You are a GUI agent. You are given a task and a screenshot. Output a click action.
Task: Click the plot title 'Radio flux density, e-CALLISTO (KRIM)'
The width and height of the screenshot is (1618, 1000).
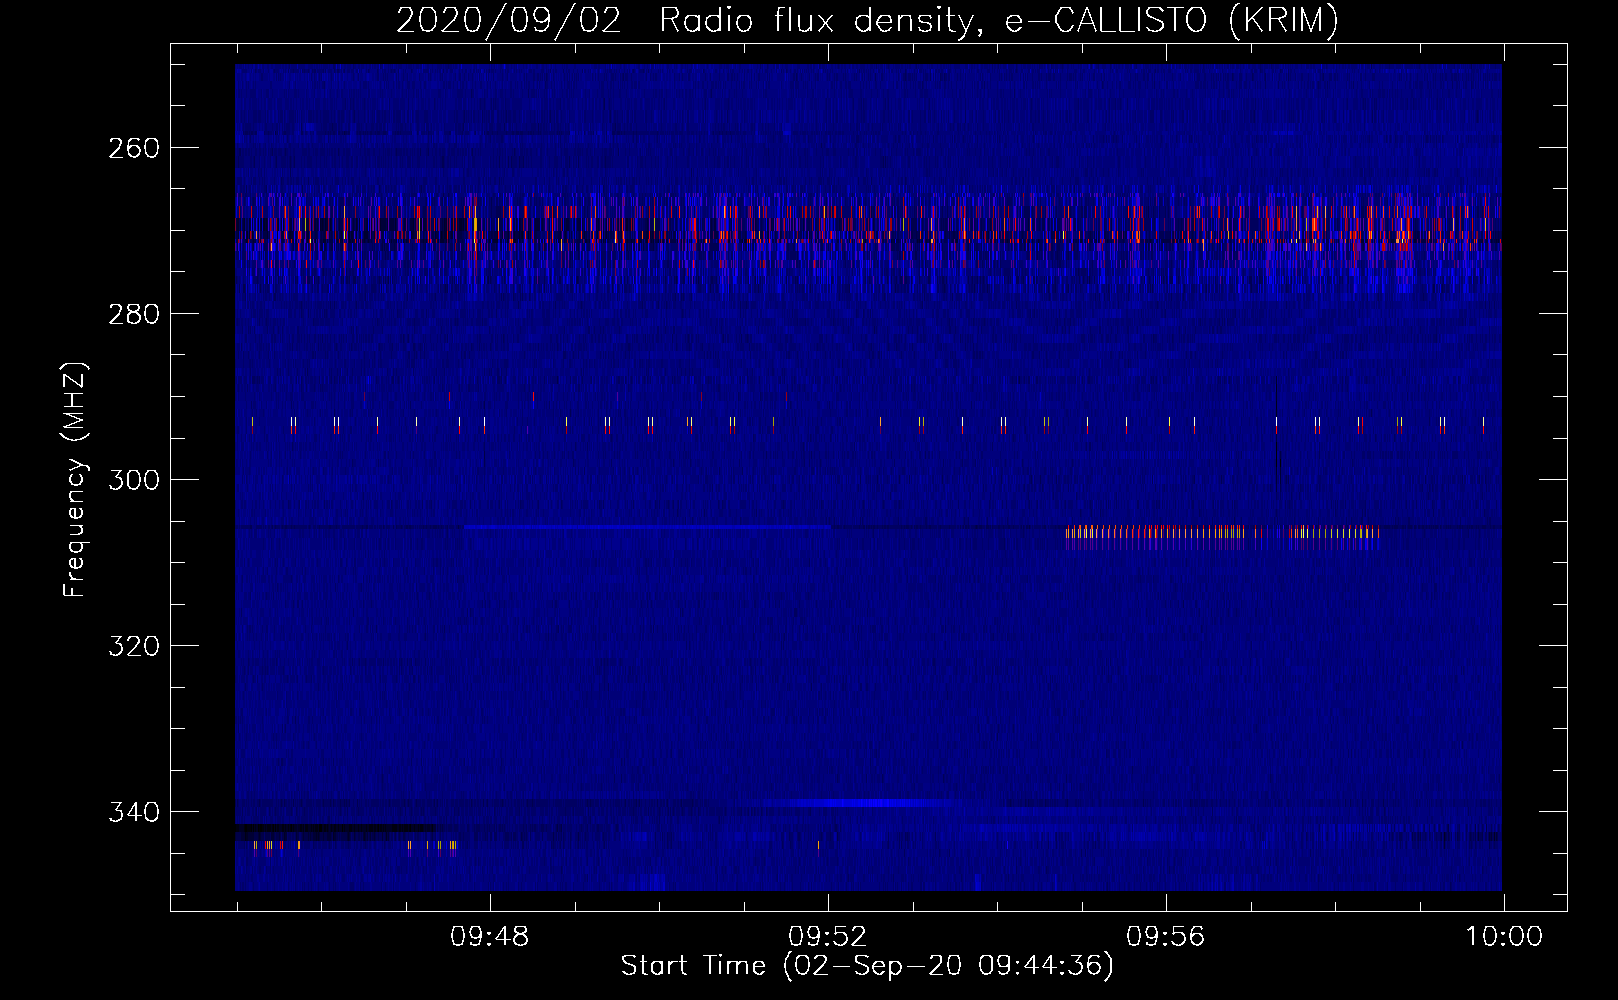[998, 20]
